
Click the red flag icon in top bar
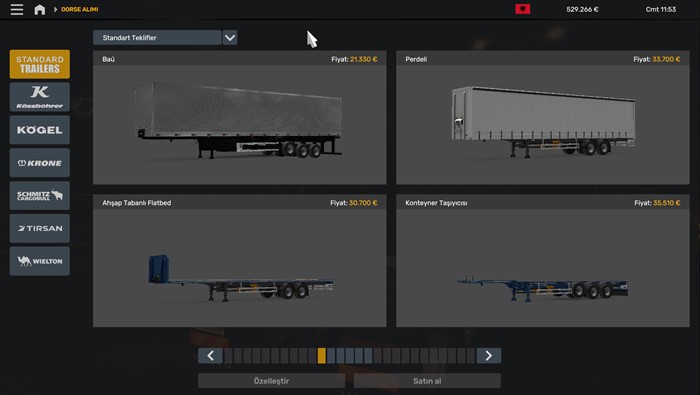(523, 9)
